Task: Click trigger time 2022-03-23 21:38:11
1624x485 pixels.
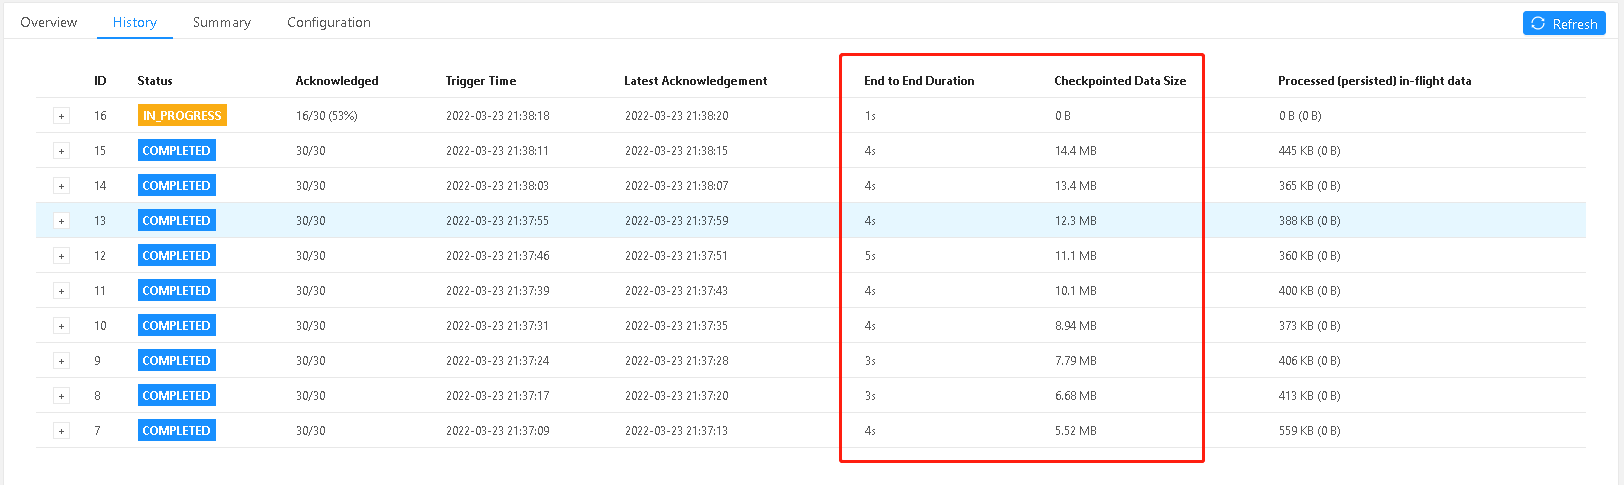Action: (x=498, y=151)
